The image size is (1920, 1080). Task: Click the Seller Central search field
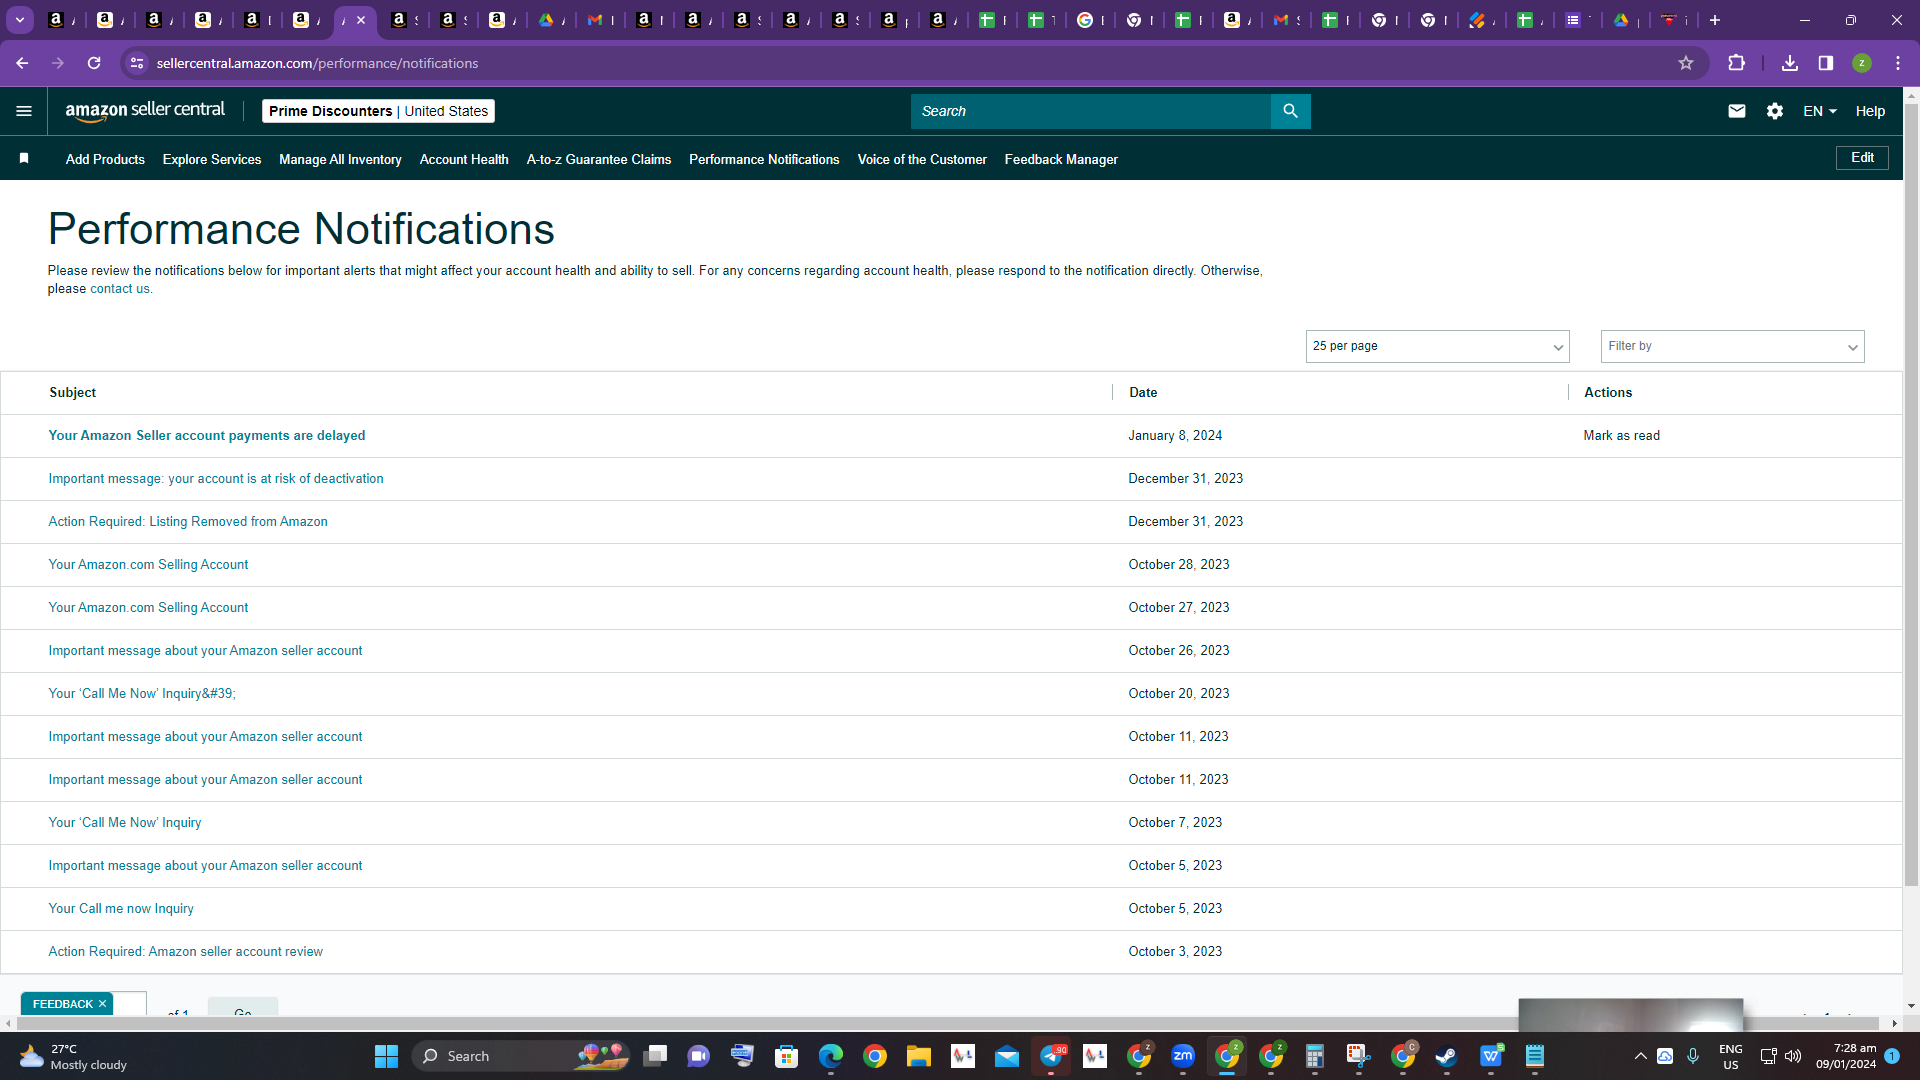click(1090, 111)
